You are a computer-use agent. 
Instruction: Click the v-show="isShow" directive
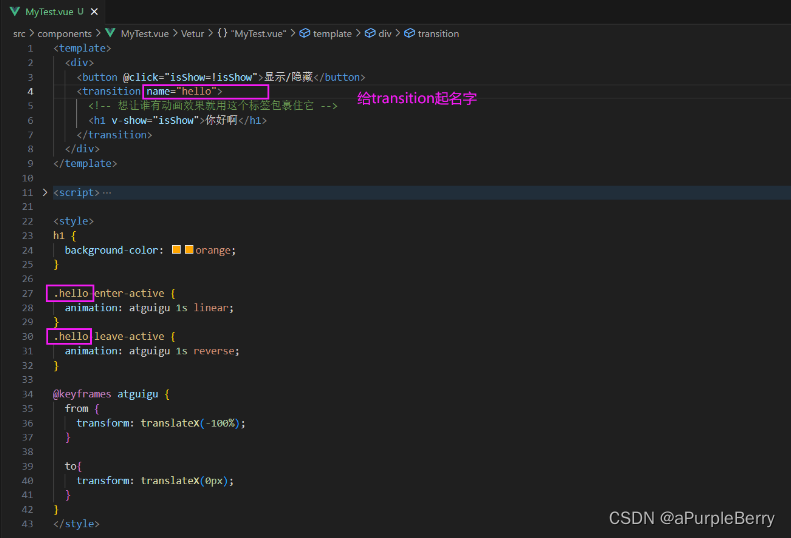tap(155, 121)
